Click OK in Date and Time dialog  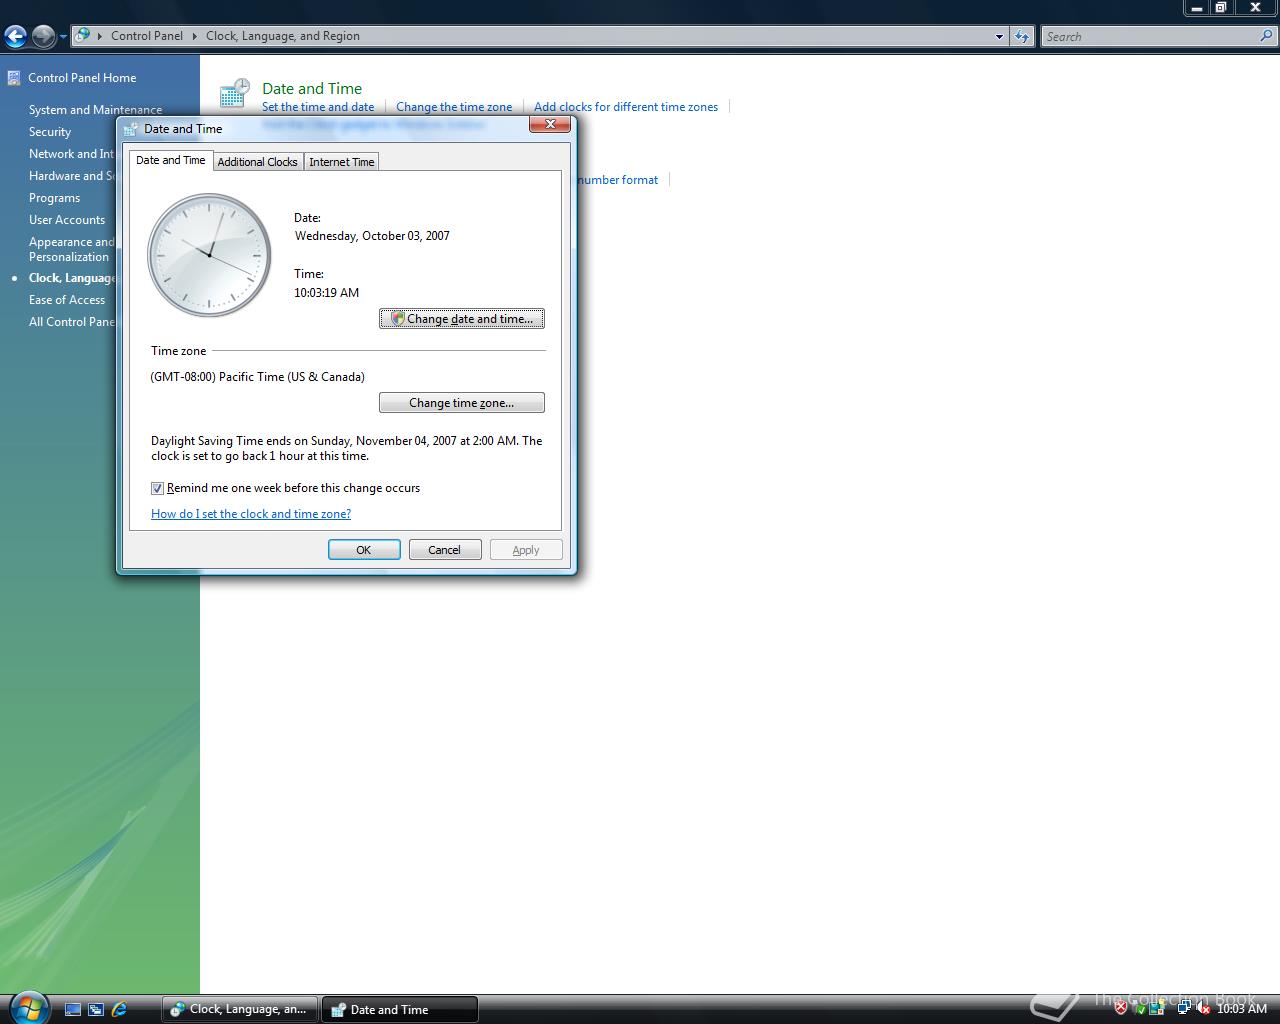tap(364, 550)
